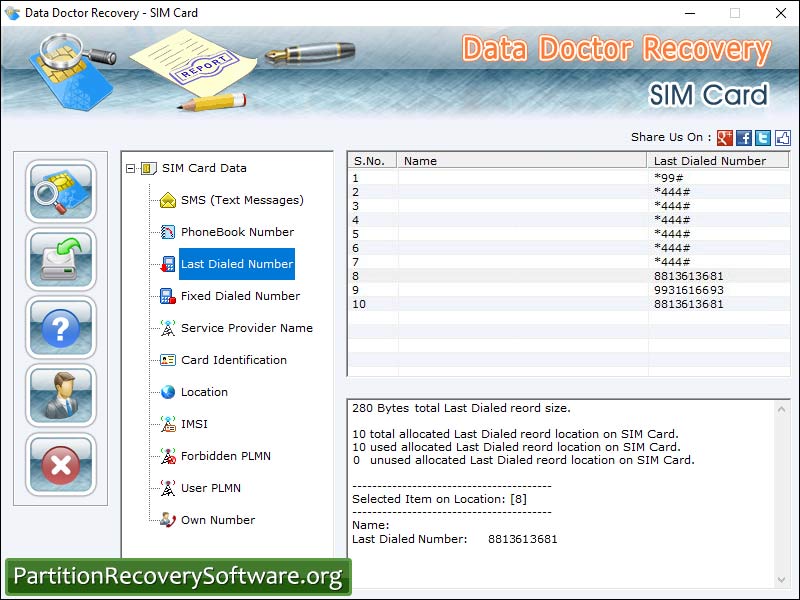Click the IMSI tower icon
The image size is (800, 600).
coord(168,424)
